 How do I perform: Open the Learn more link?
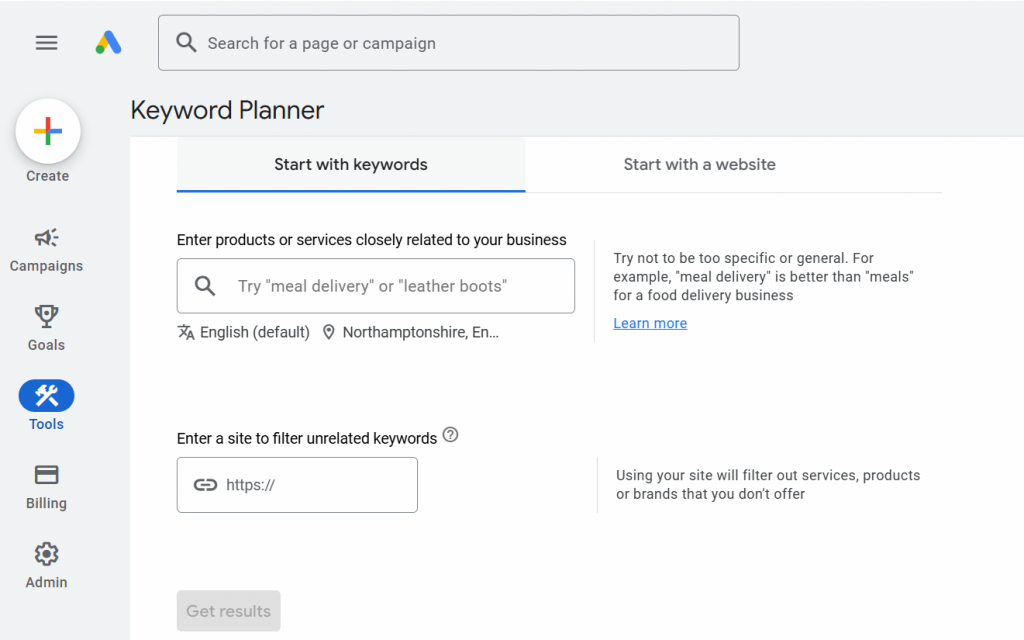click(650, 323)
